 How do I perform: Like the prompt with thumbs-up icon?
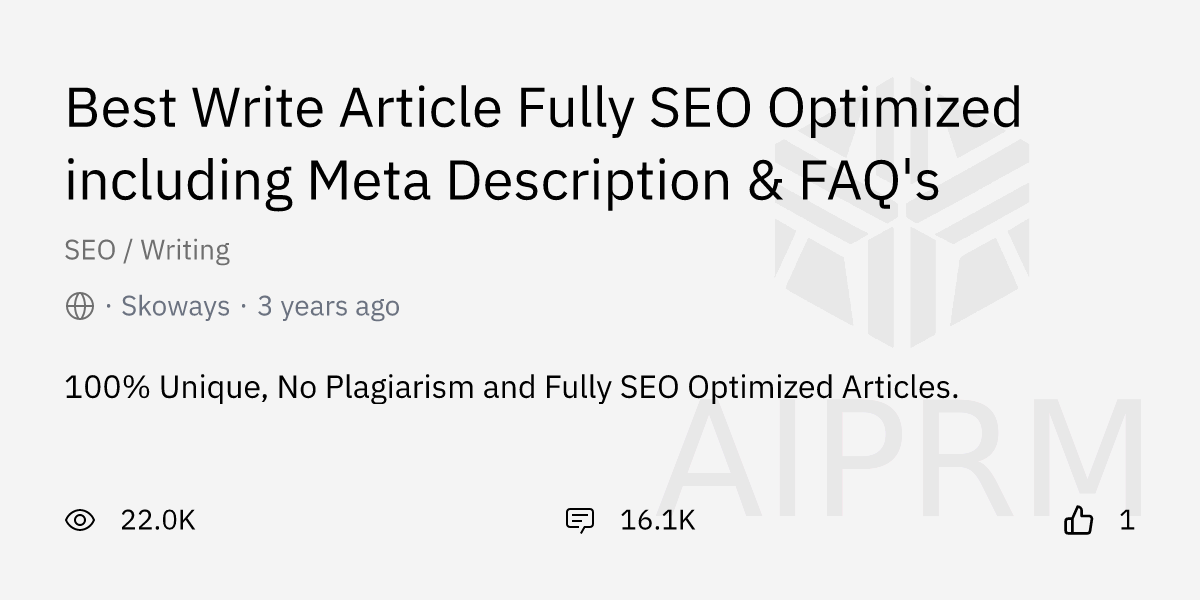1078,520
